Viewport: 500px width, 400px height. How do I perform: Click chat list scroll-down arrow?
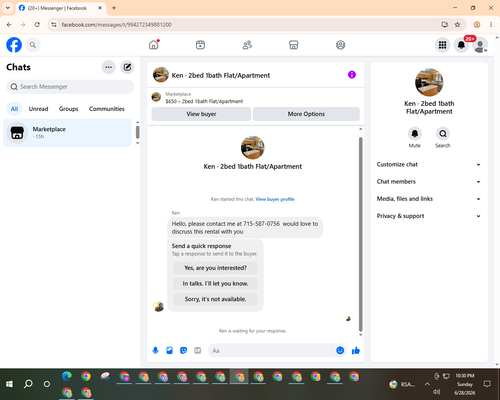tap(138, 143)
